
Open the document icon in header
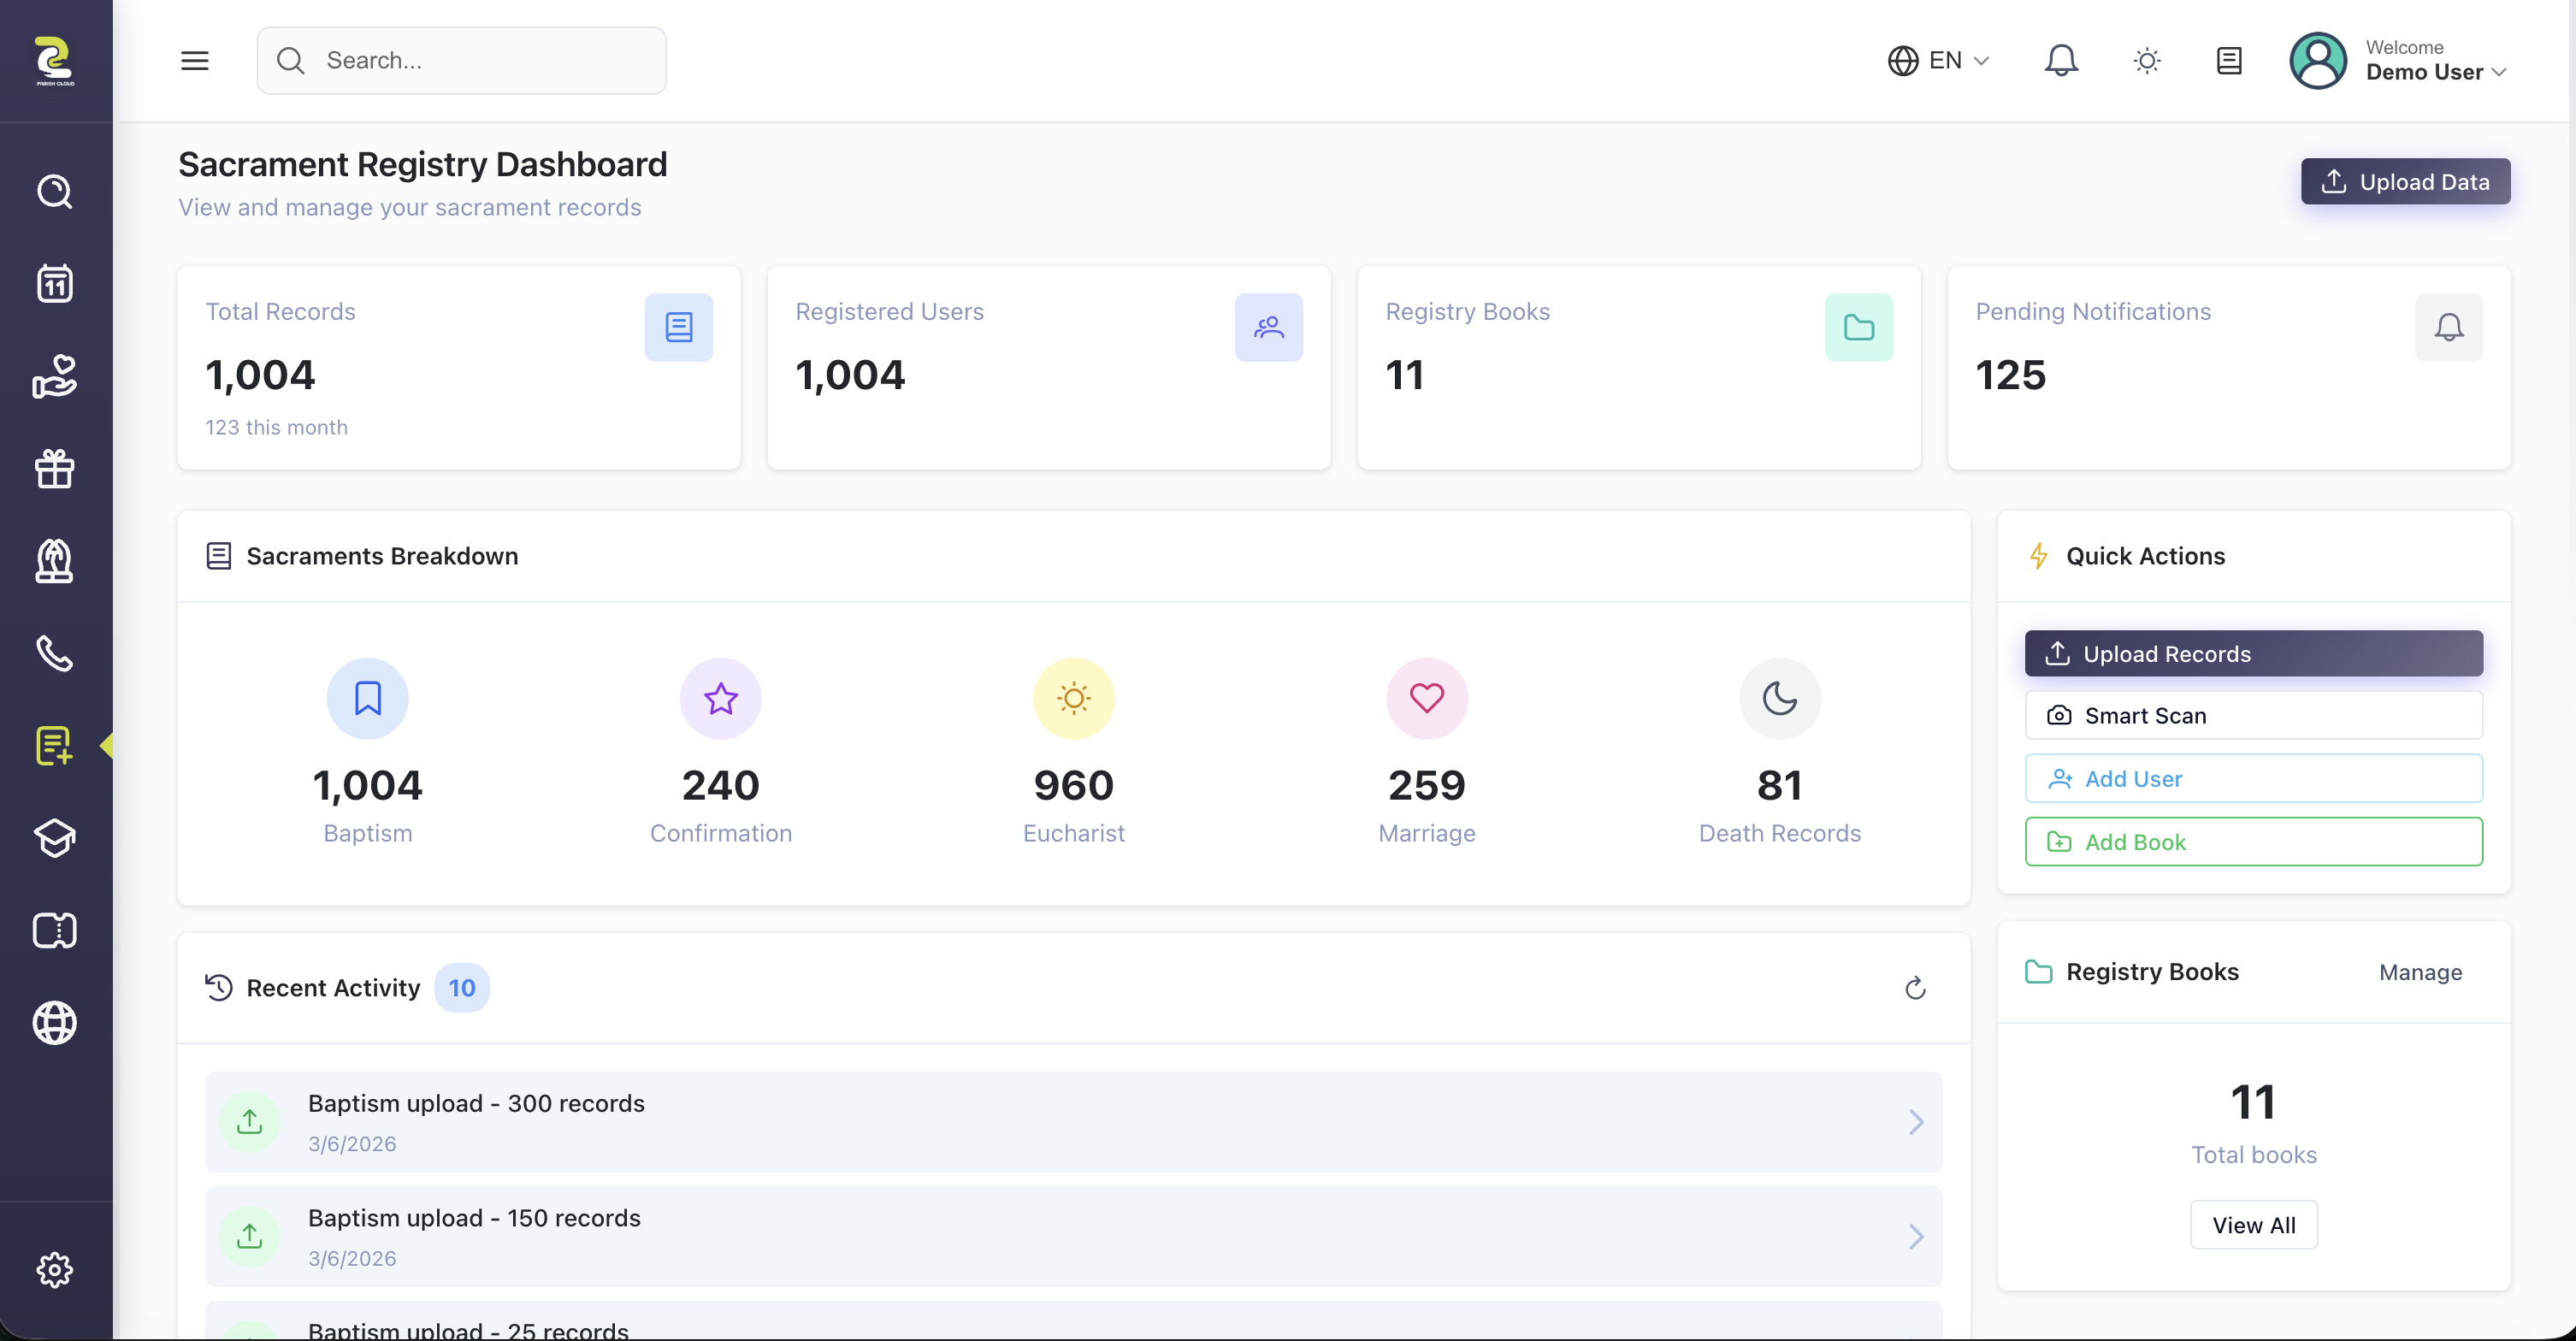2229,61
